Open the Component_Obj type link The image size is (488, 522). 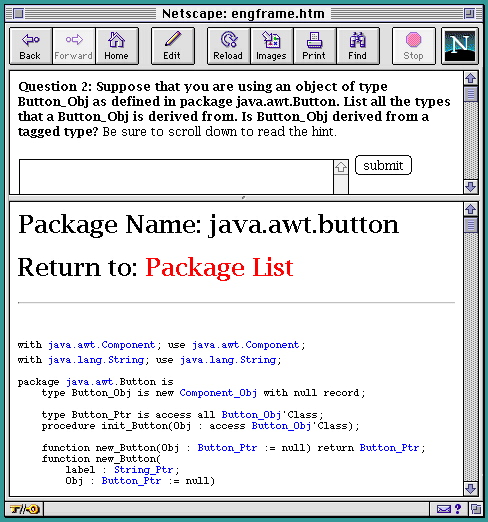pos(218,393)
